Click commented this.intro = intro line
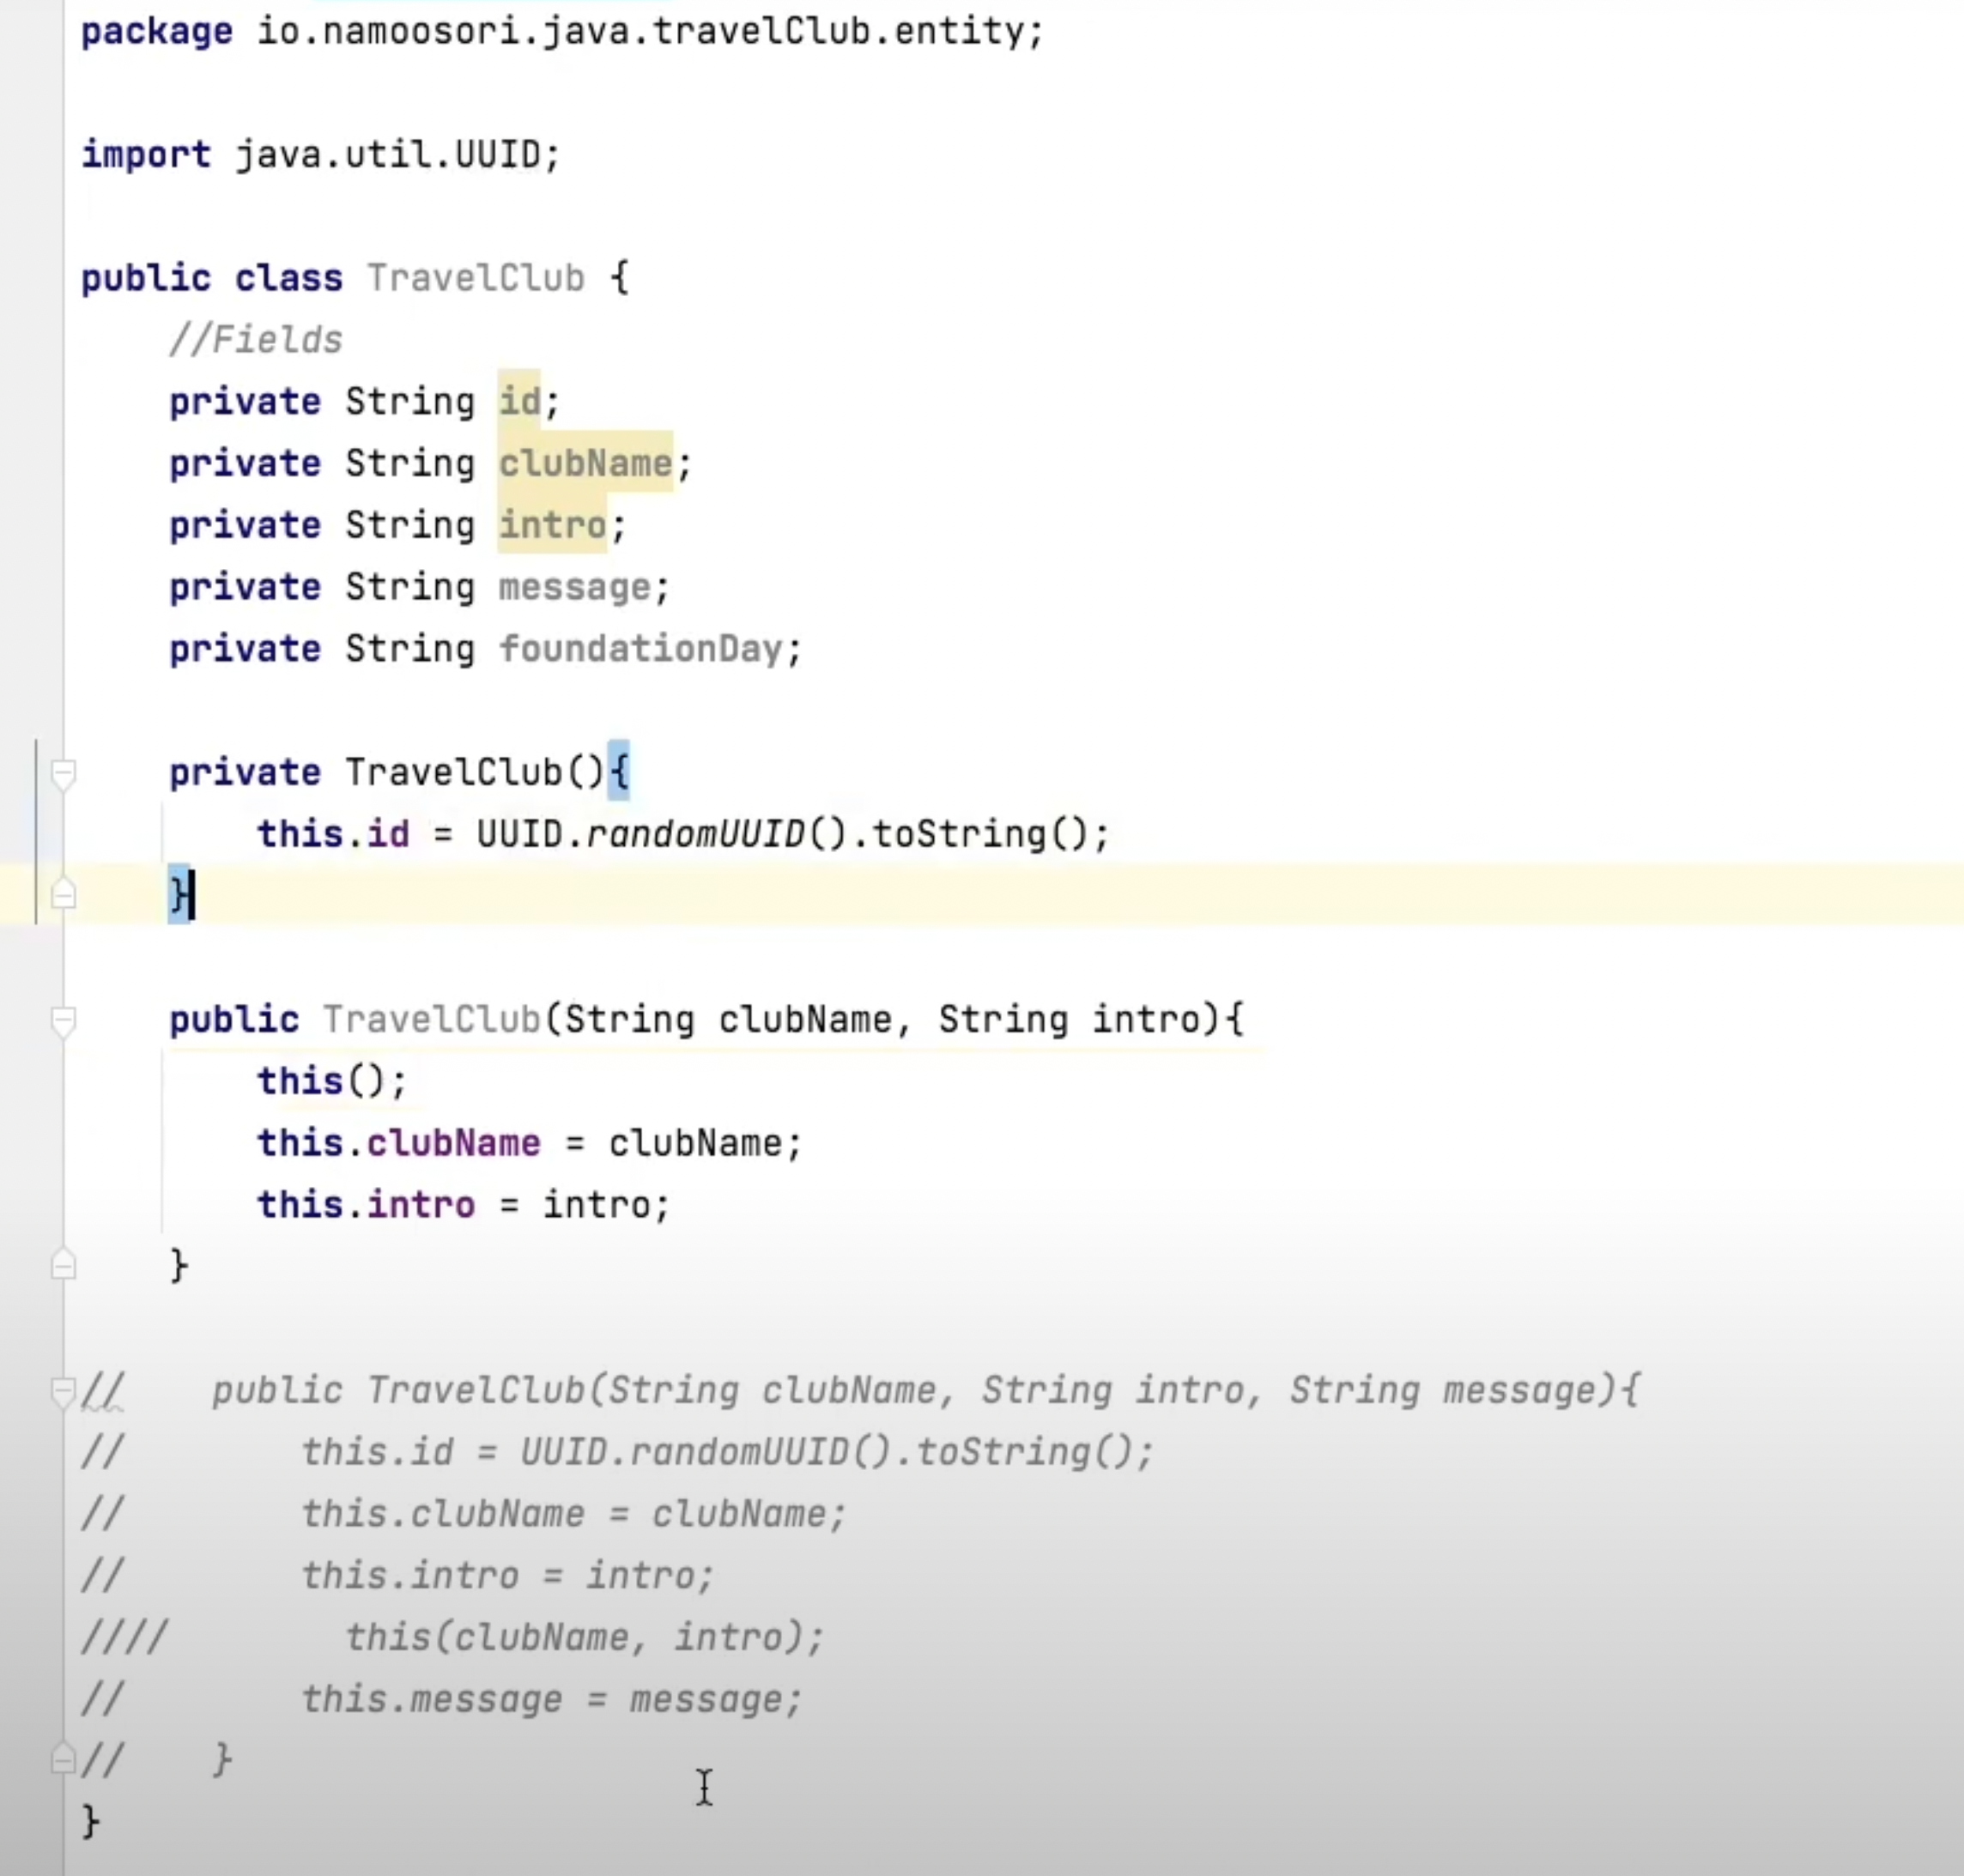The image size is (1964, 1876). point(508,1577)
